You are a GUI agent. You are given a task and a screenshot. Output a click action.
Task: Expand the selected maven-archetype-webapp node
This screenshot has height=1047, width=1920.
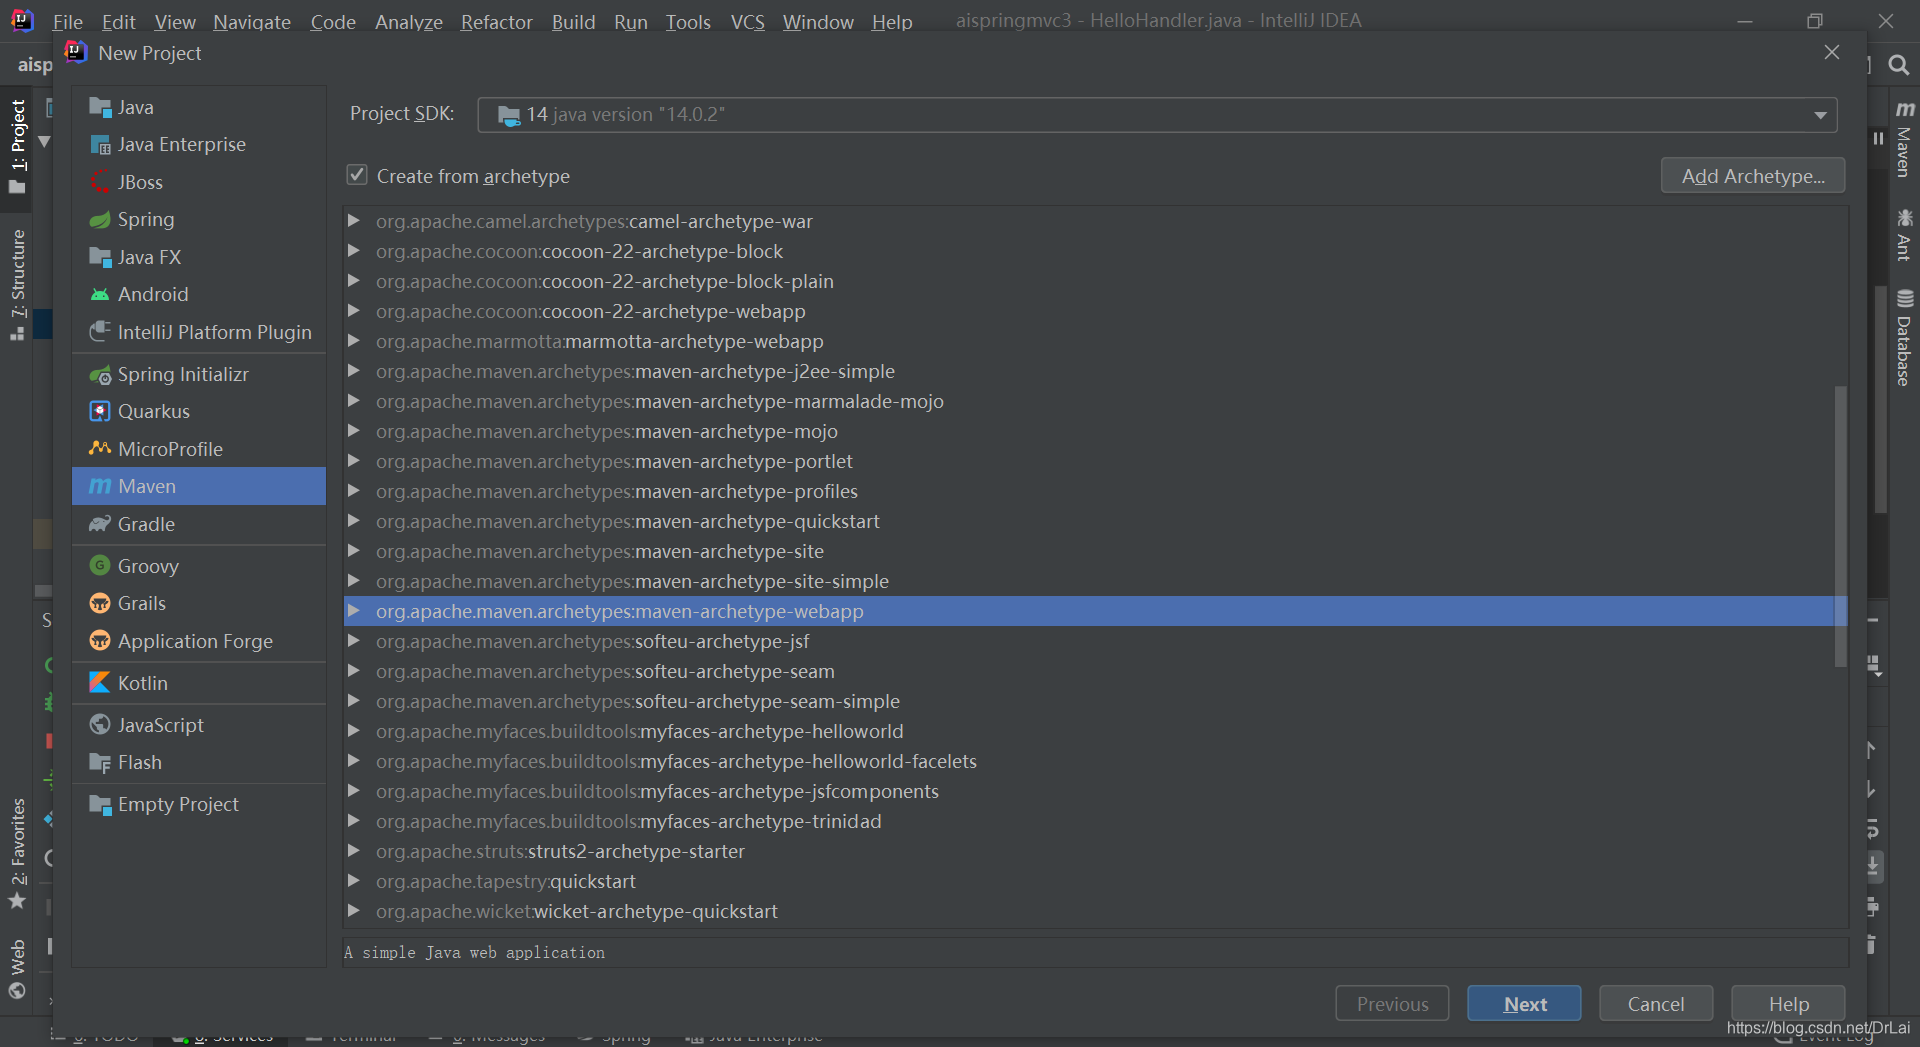coord(353,611)
